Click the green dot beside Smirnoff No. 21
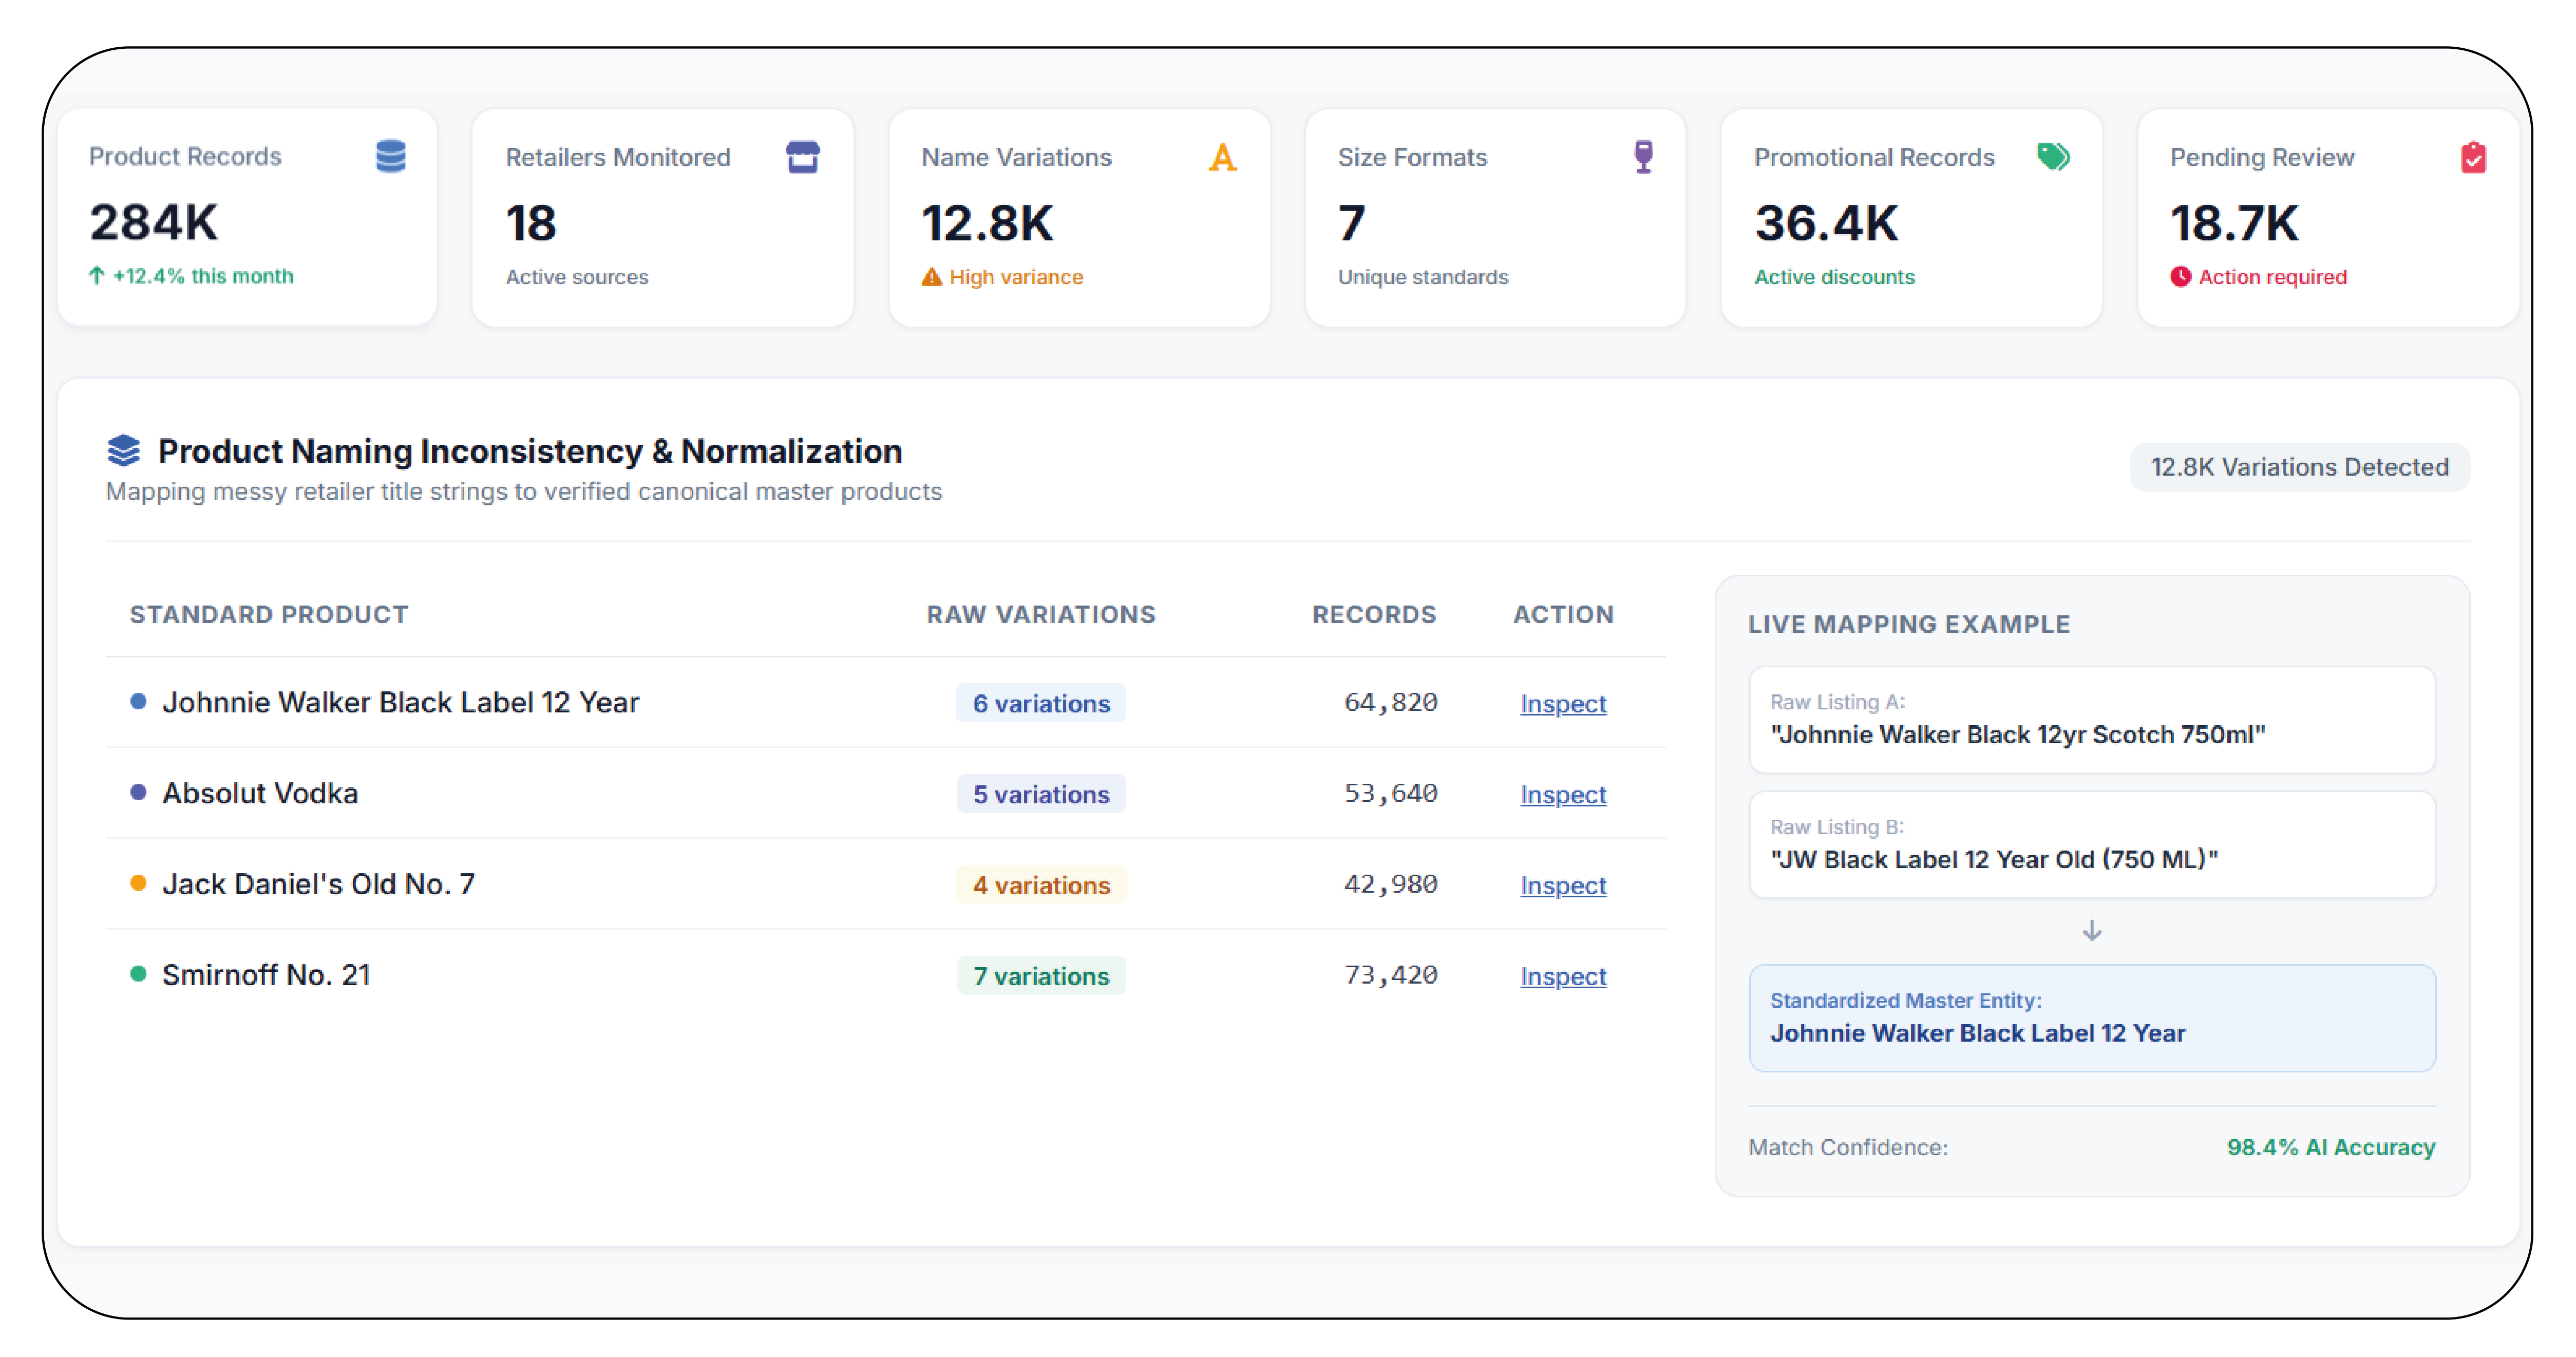 [x=139, y=974]
